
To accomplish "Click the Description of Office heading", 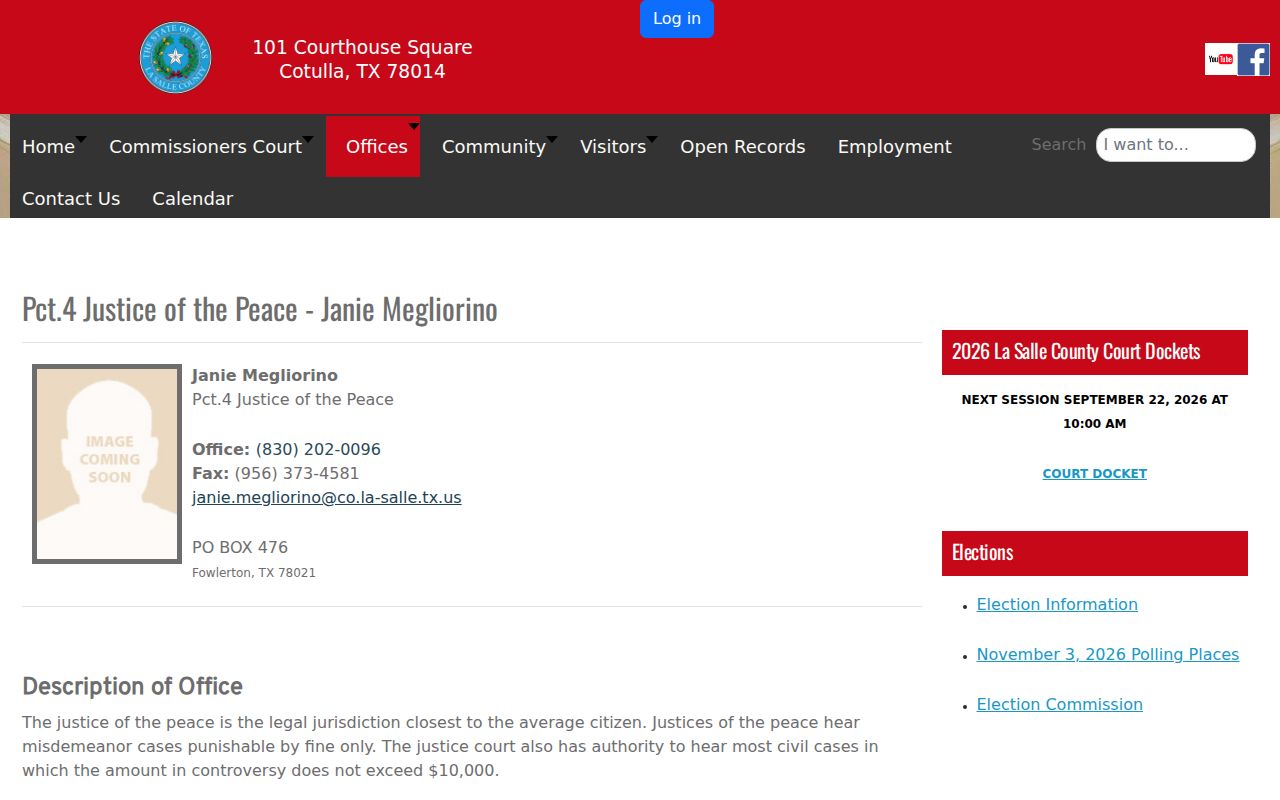I will (132, 686).
